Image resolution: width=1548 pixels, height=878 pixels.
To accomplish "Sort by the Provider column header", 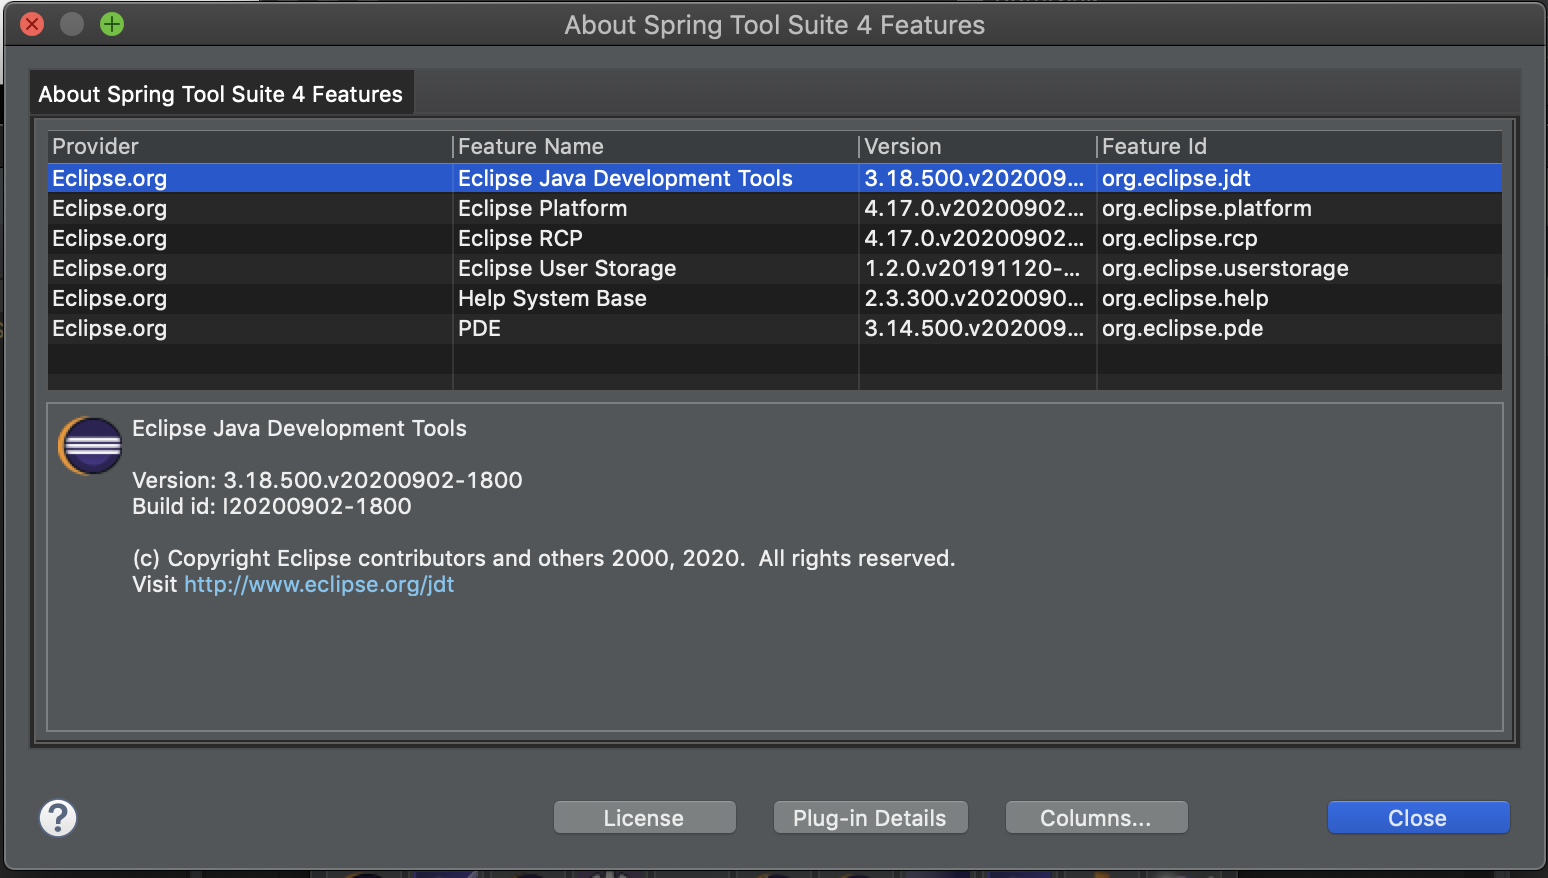I will [250, 147].
